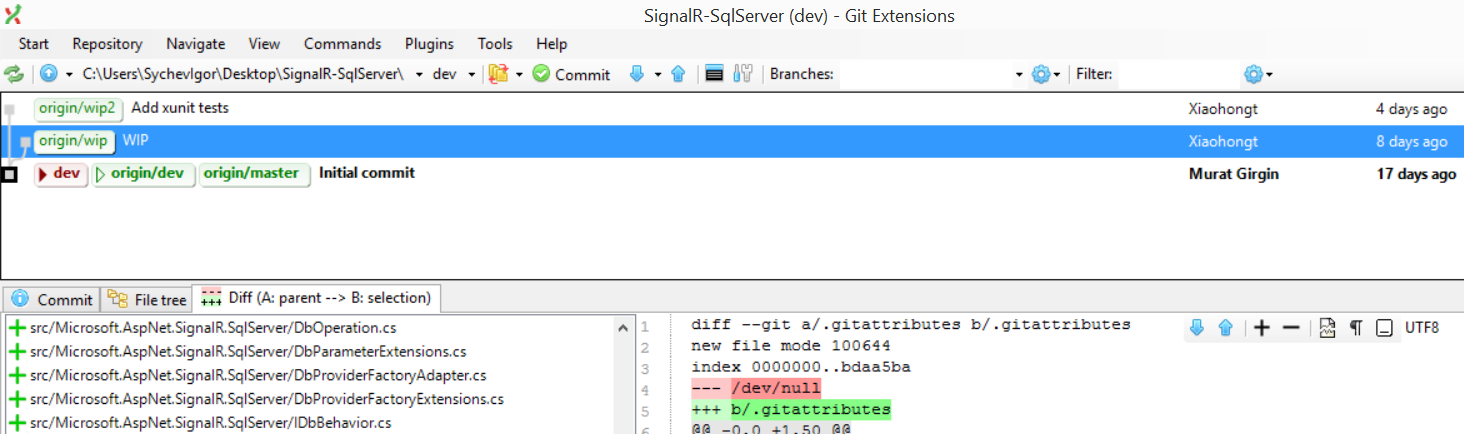Open the repository path dropdown

tap(419, 74)
